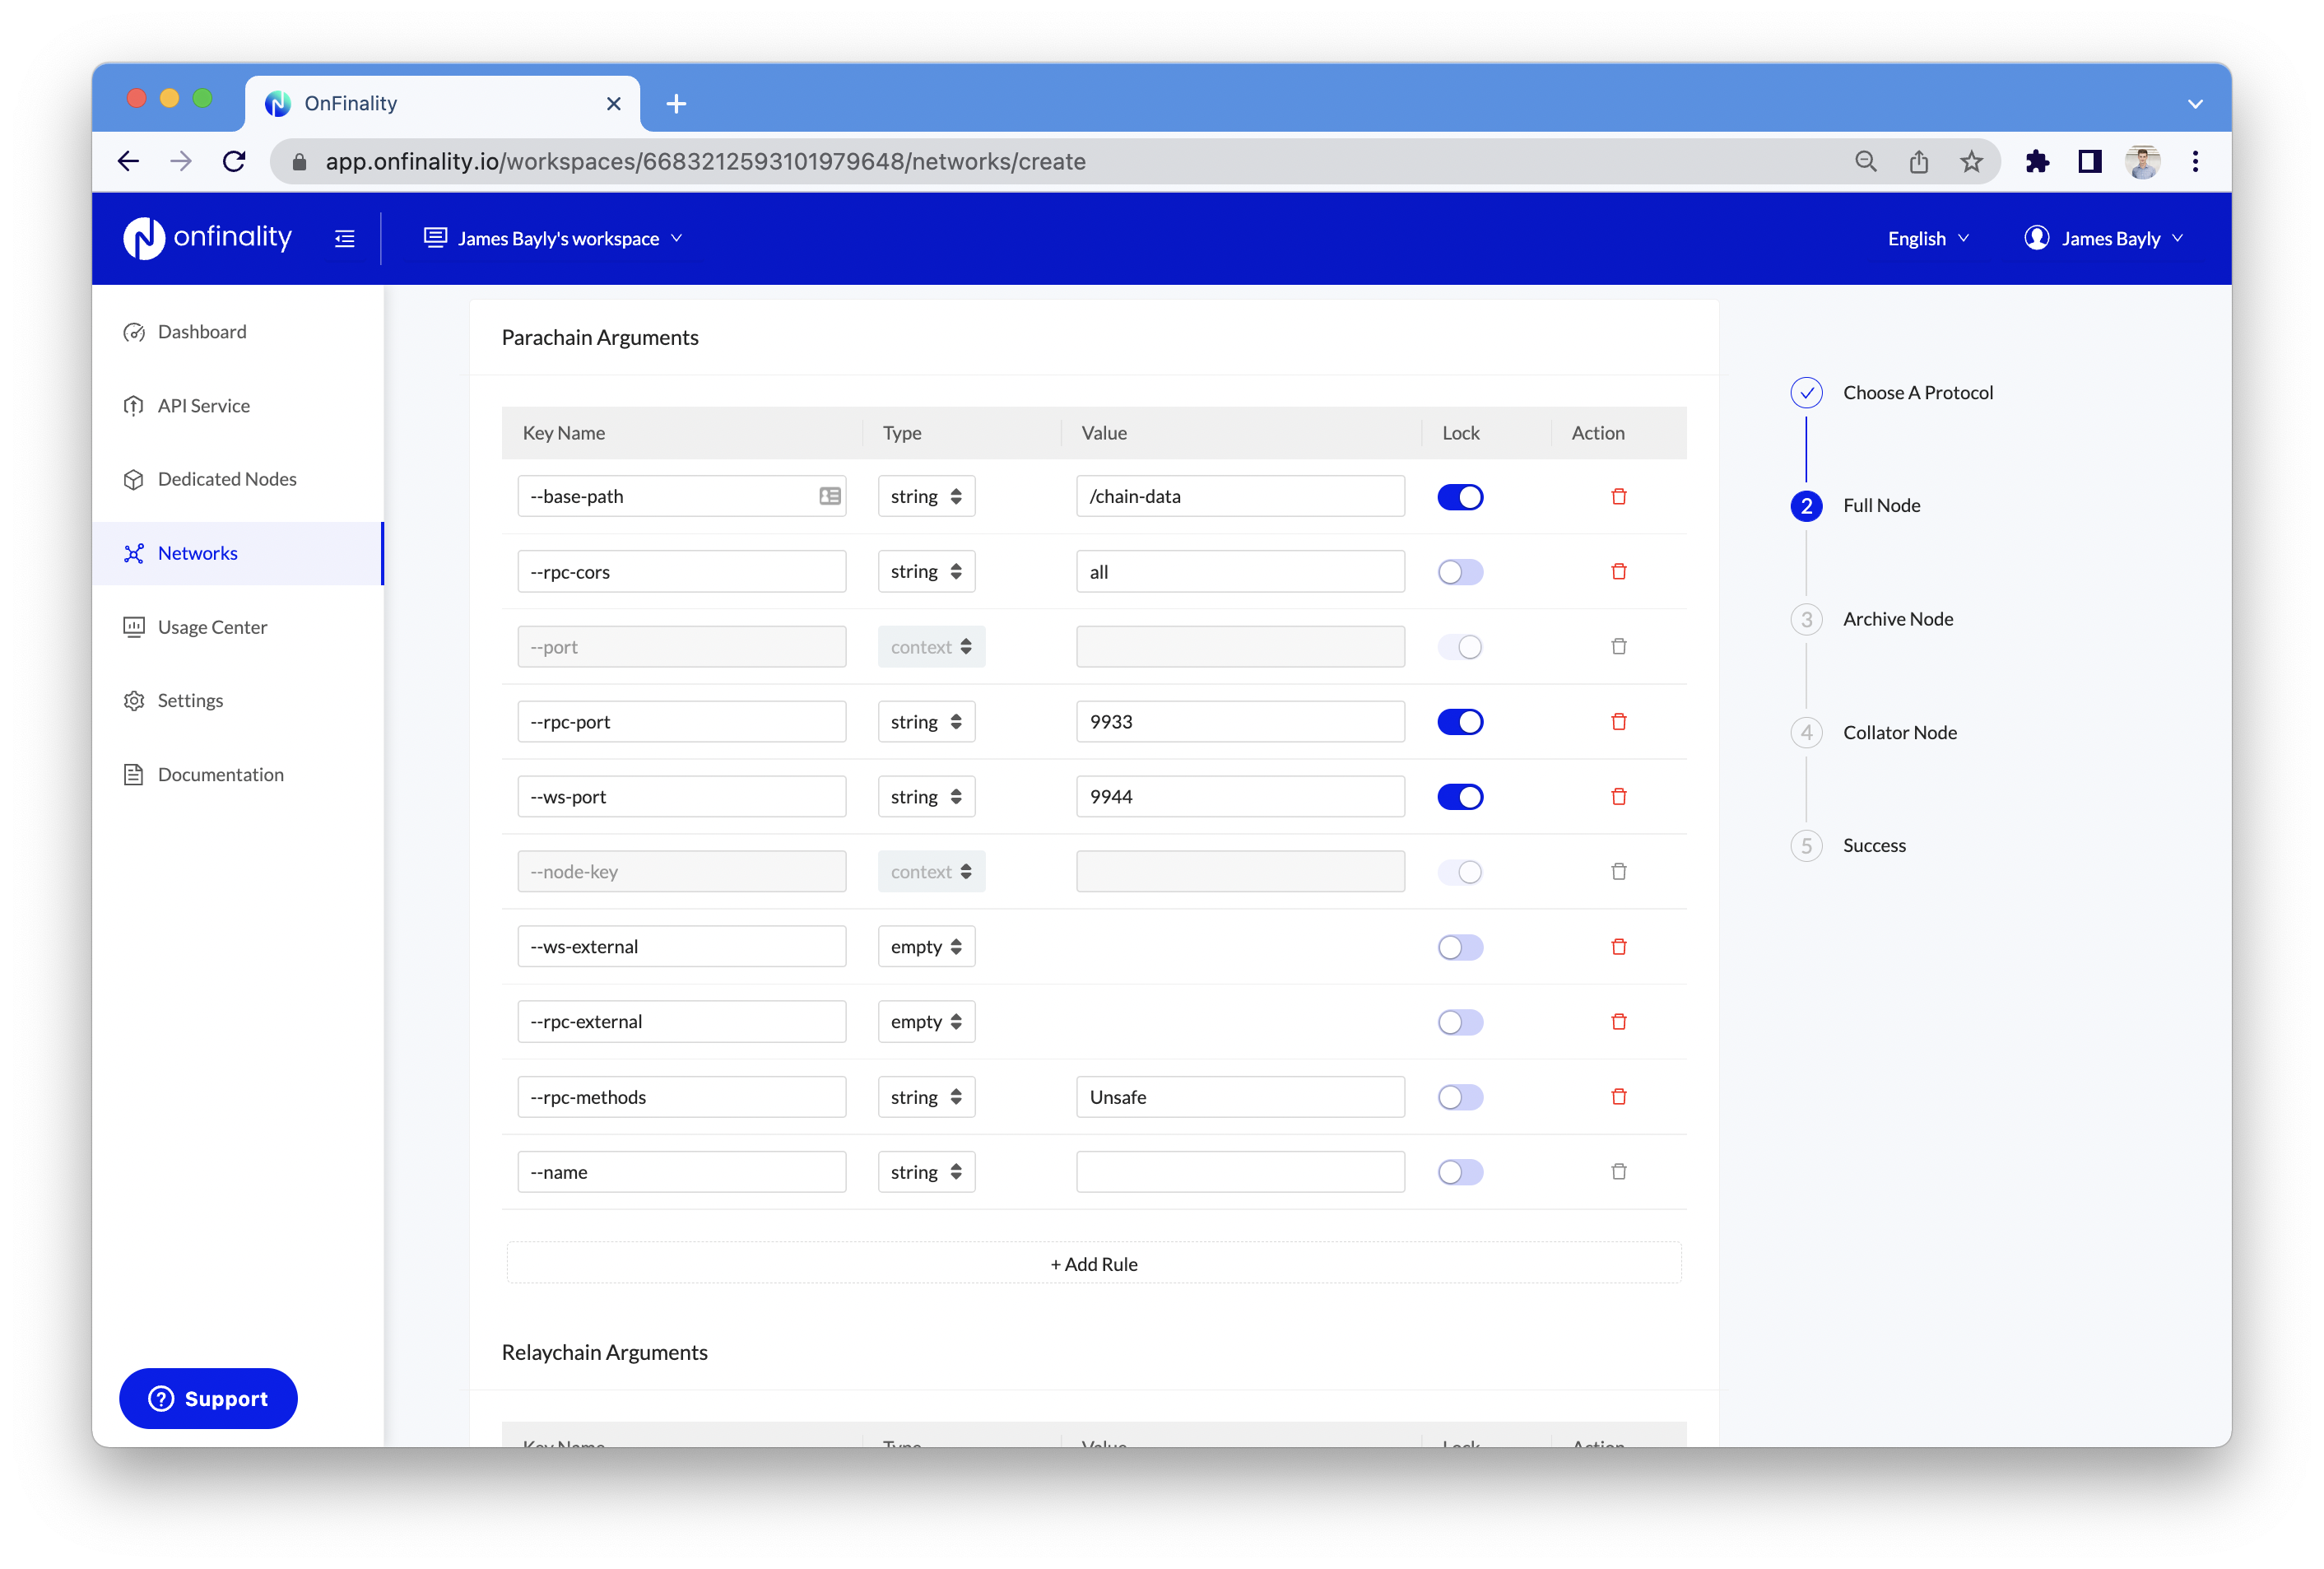
Task: Click the --name value input field
Action: (1239, 1171)
